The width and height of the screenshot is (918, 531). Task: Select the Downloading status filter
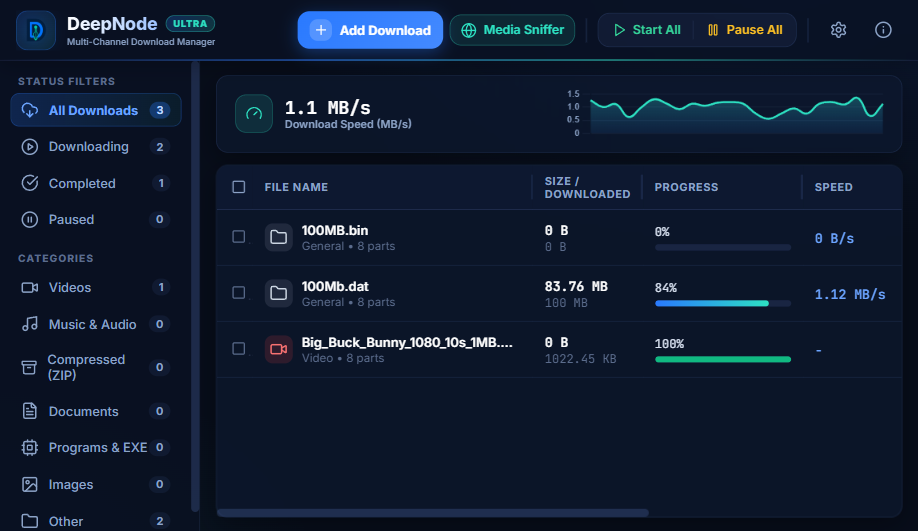96,146
